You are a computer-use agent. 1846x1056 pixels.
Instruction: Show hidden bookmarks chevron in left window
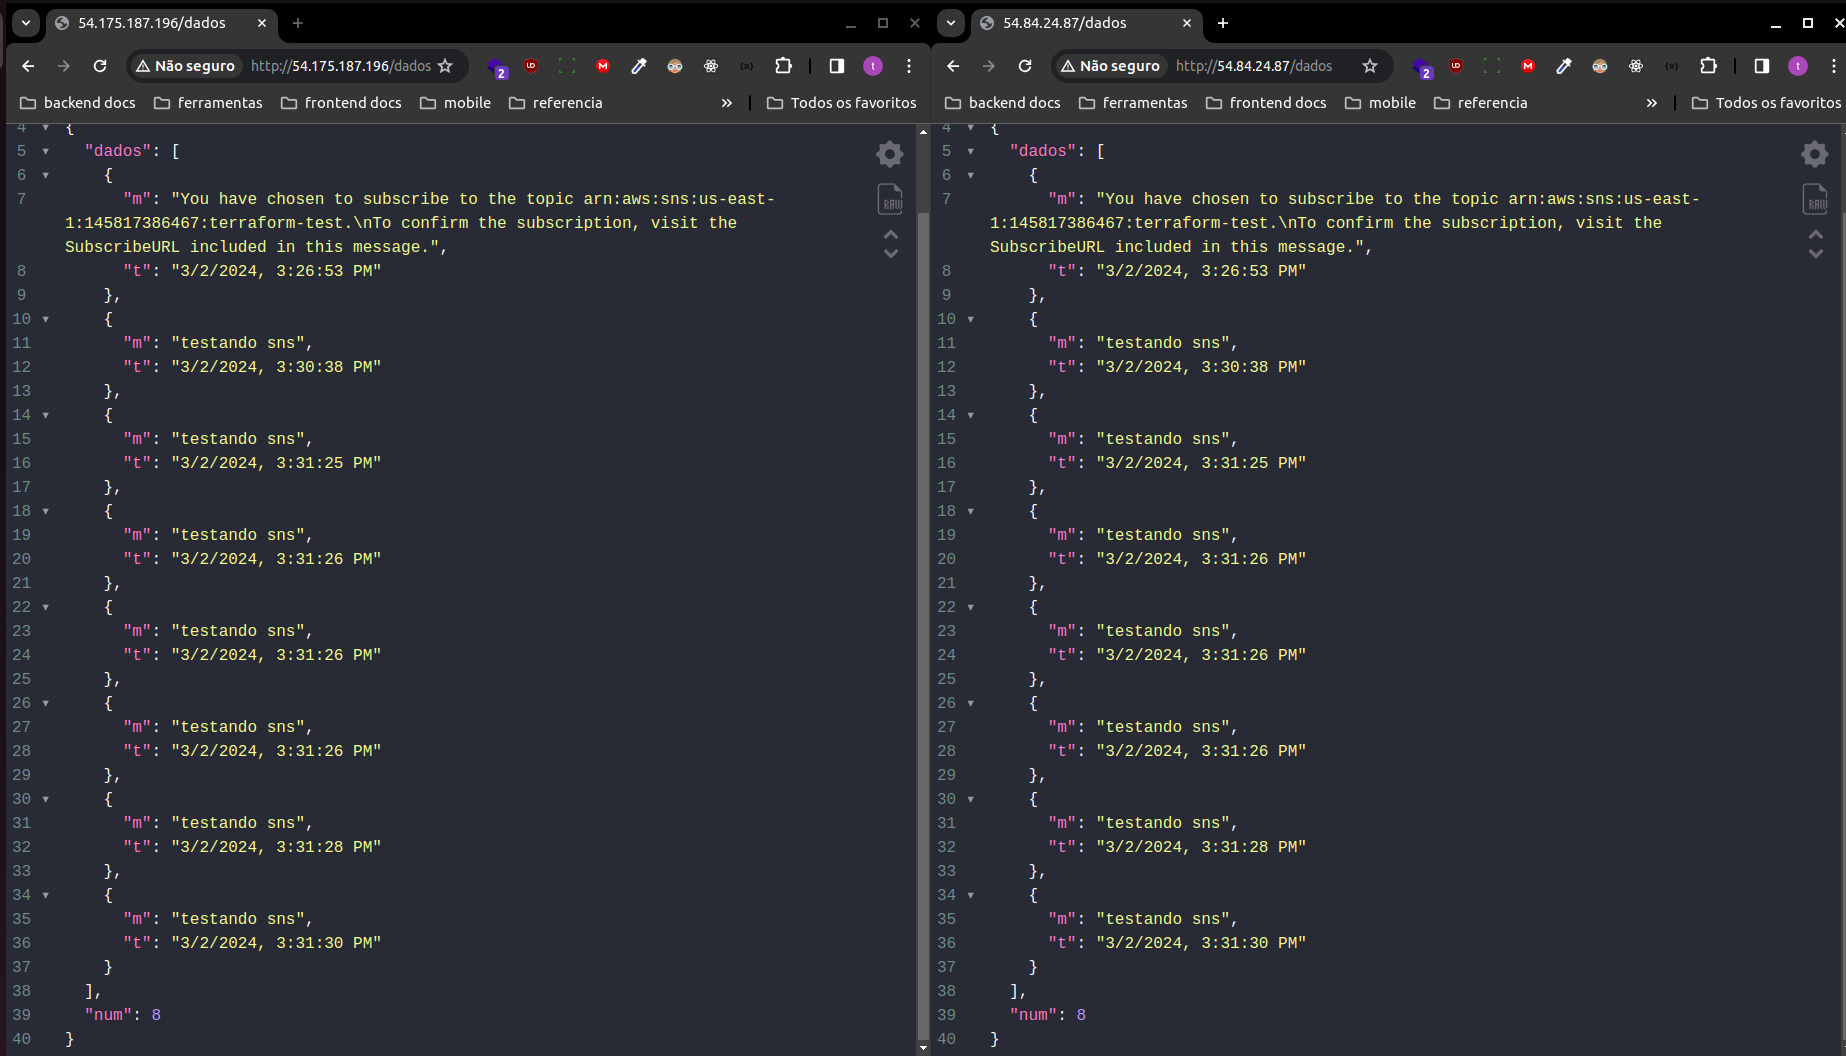(727, 103)
